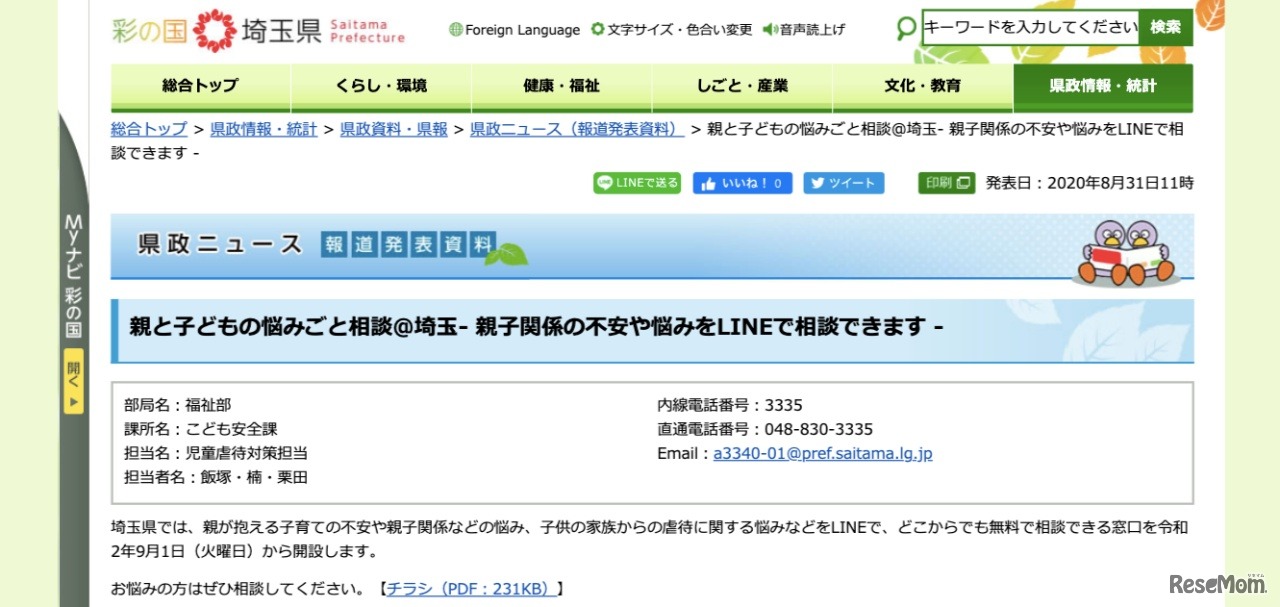
Task: Switch to the 文化・教育 tab
Action: coord(922,86)
